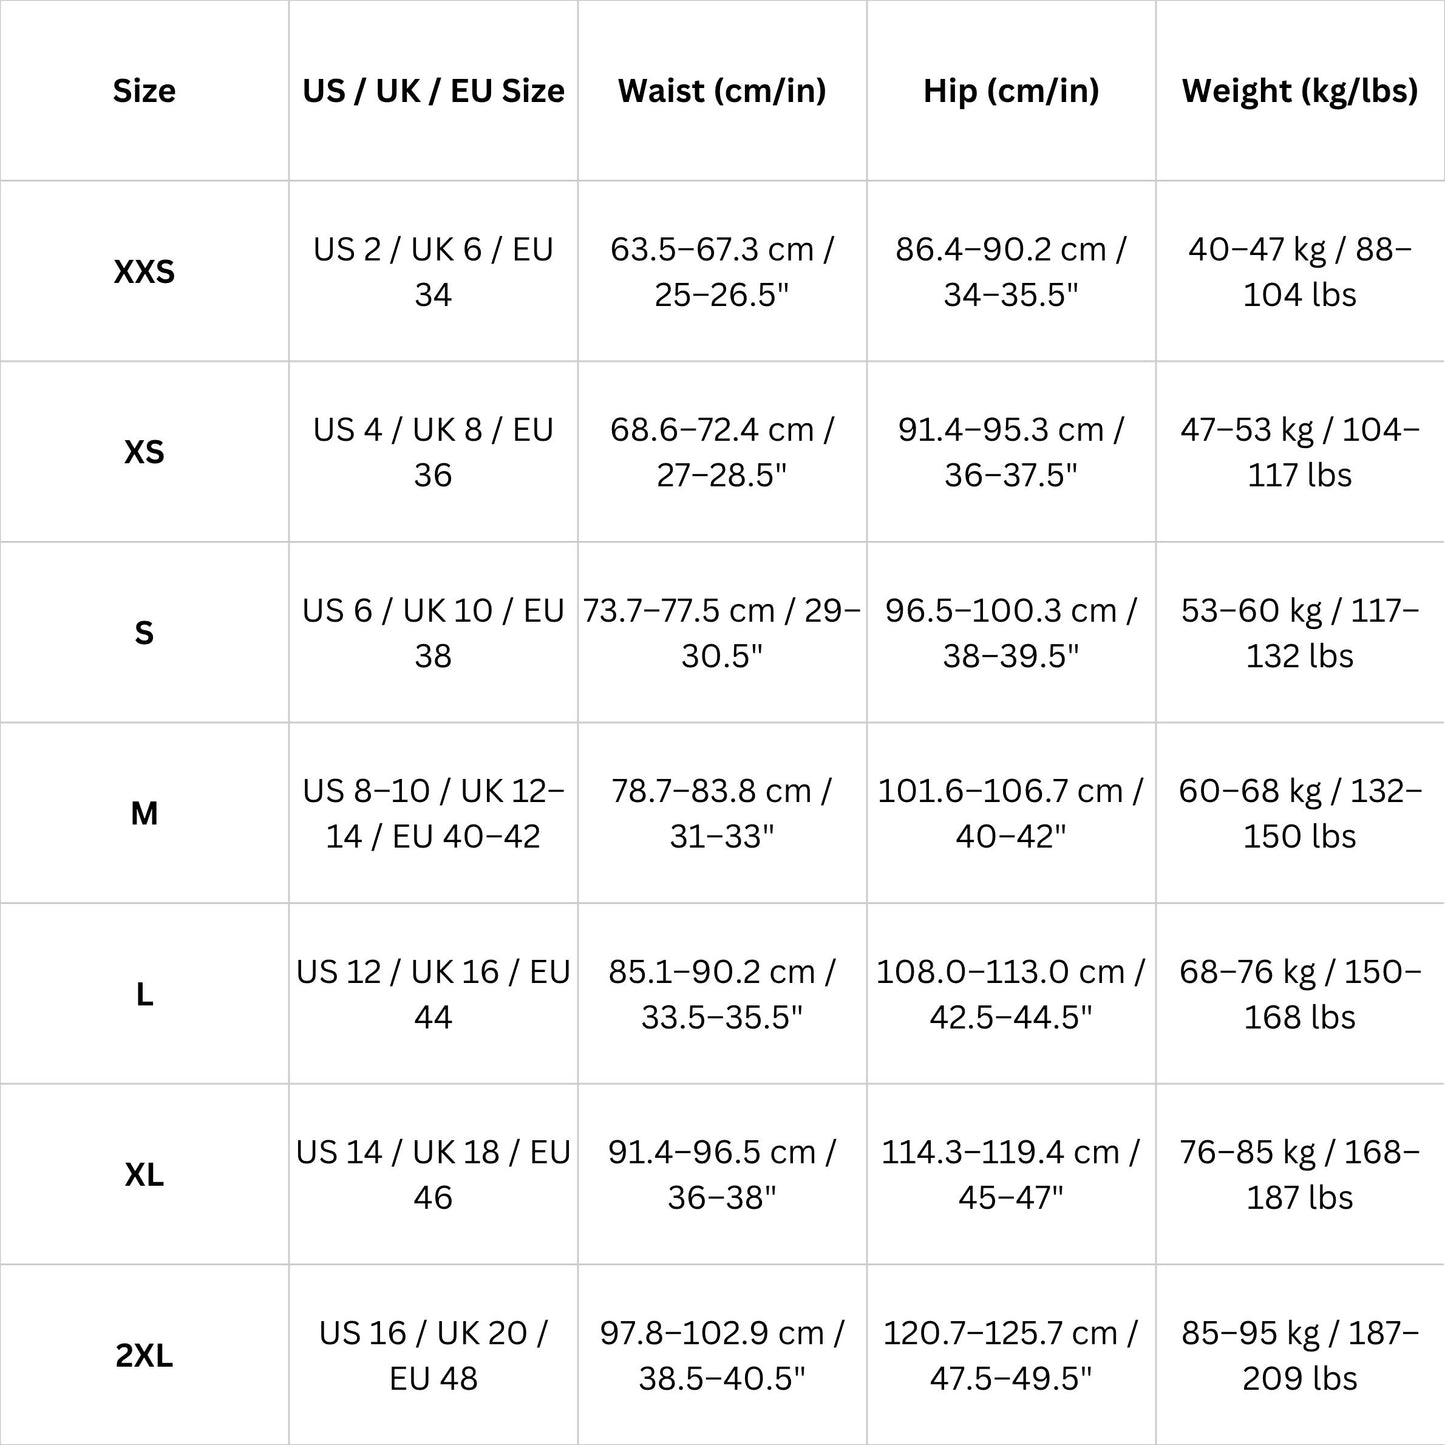This screenshot has height=1445, width=1445.
Task: Select the L size row label
Action: pyautogui.click(x=144, y=994)
